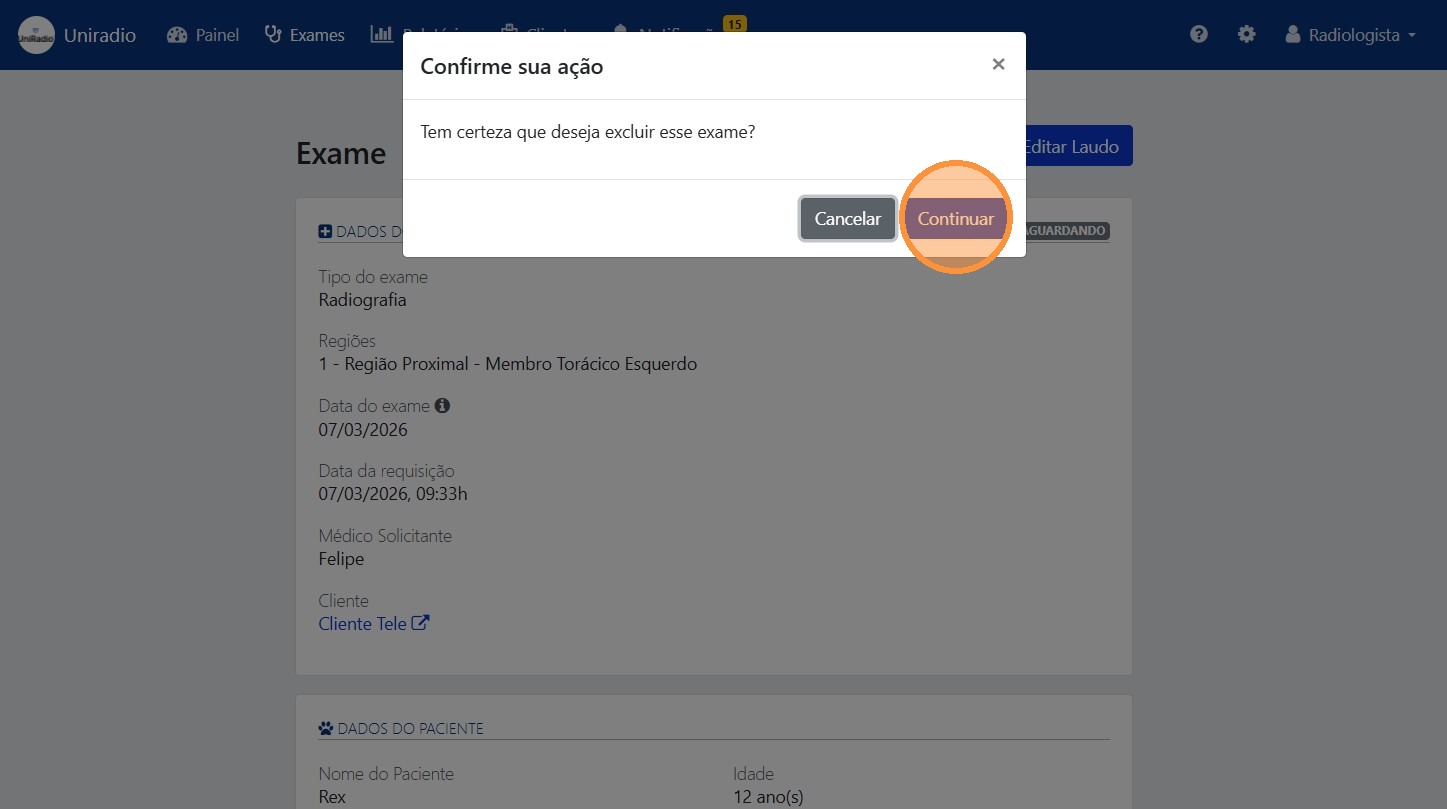Image resolution: width=1447 pixels, height=809 pixels.
Task: Click the user icon beside Radiologista
Action: point(1292,33)
